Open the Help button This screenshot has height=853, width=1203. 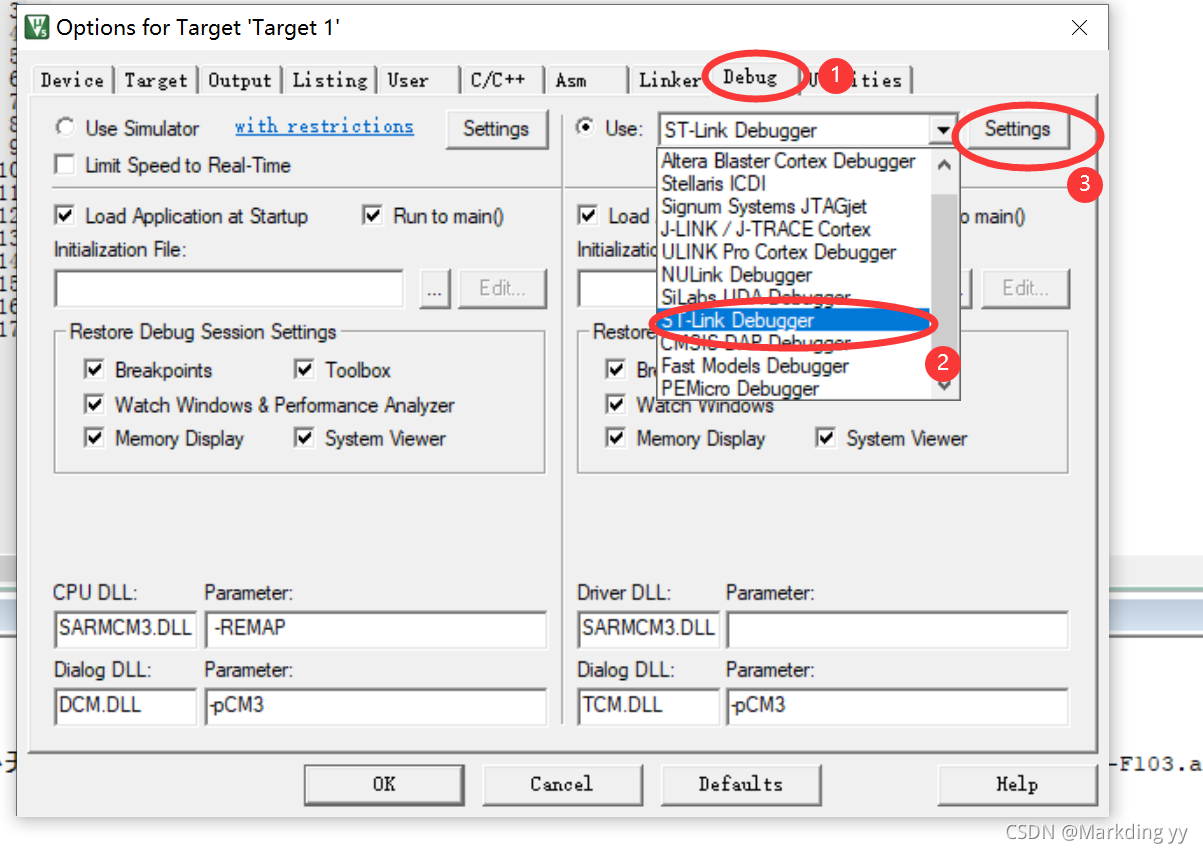(x=1017, y=784)
